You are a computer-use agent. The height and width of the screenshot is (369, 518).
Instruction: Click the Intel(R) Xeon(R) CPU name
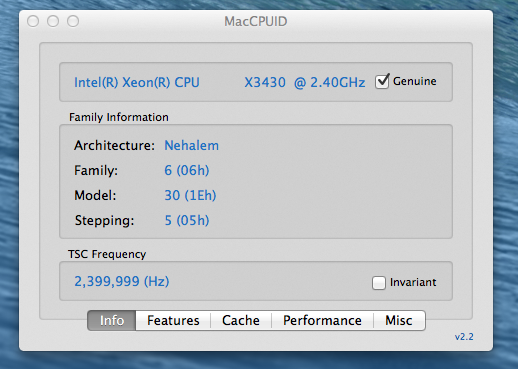tap(137, 82)
